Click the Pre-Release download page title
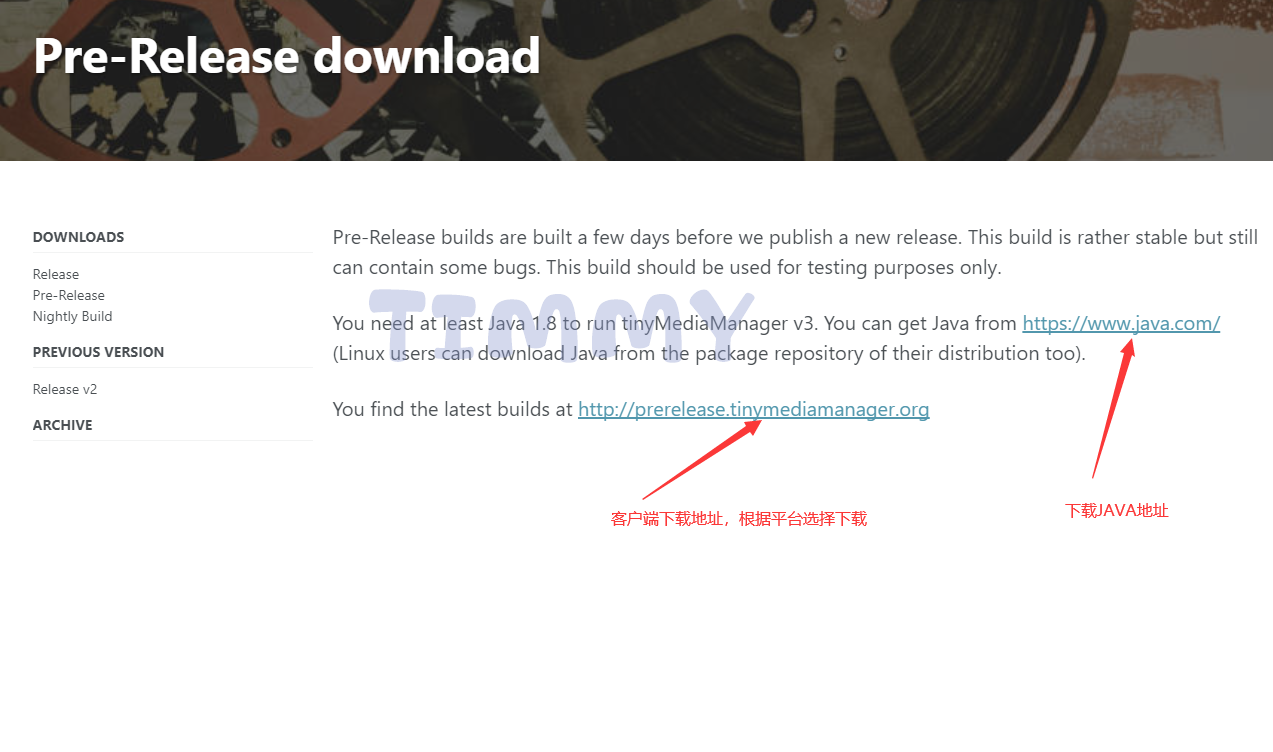 [287, 56]
